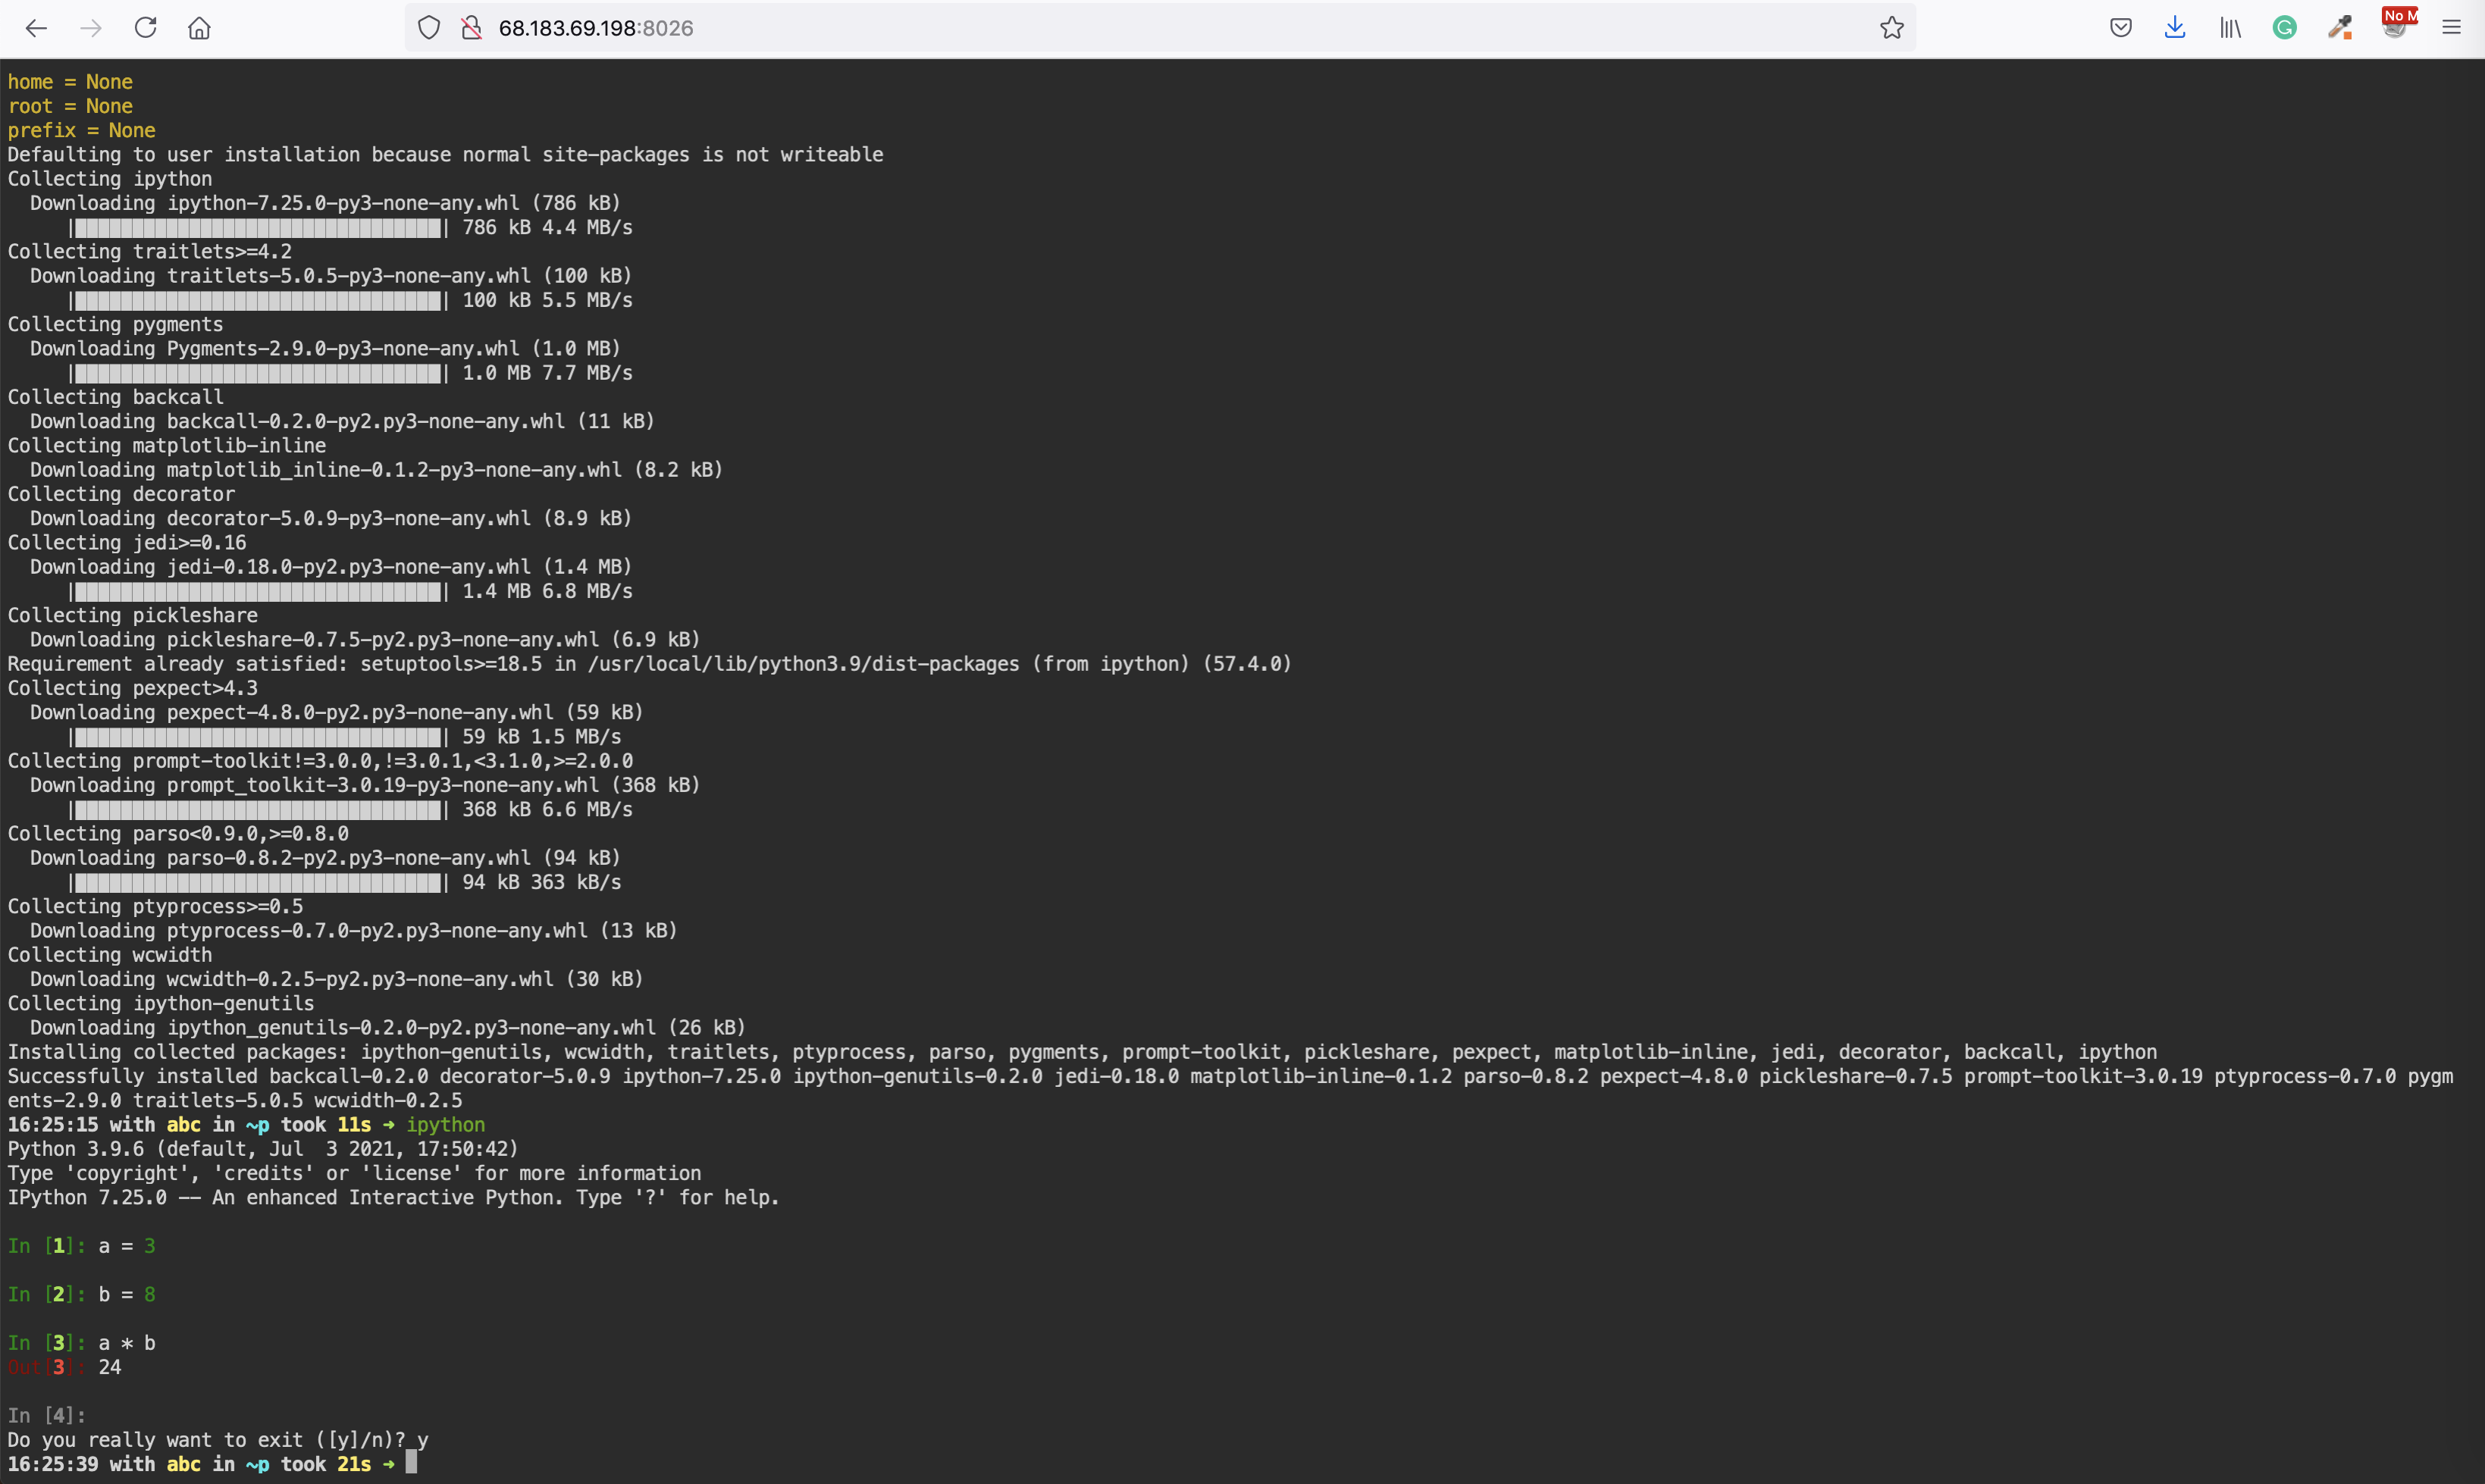The width and height of the screenshot is (2485, 1484).
Task: Open the Firefox hamburger application menu
Action: 2450,28
